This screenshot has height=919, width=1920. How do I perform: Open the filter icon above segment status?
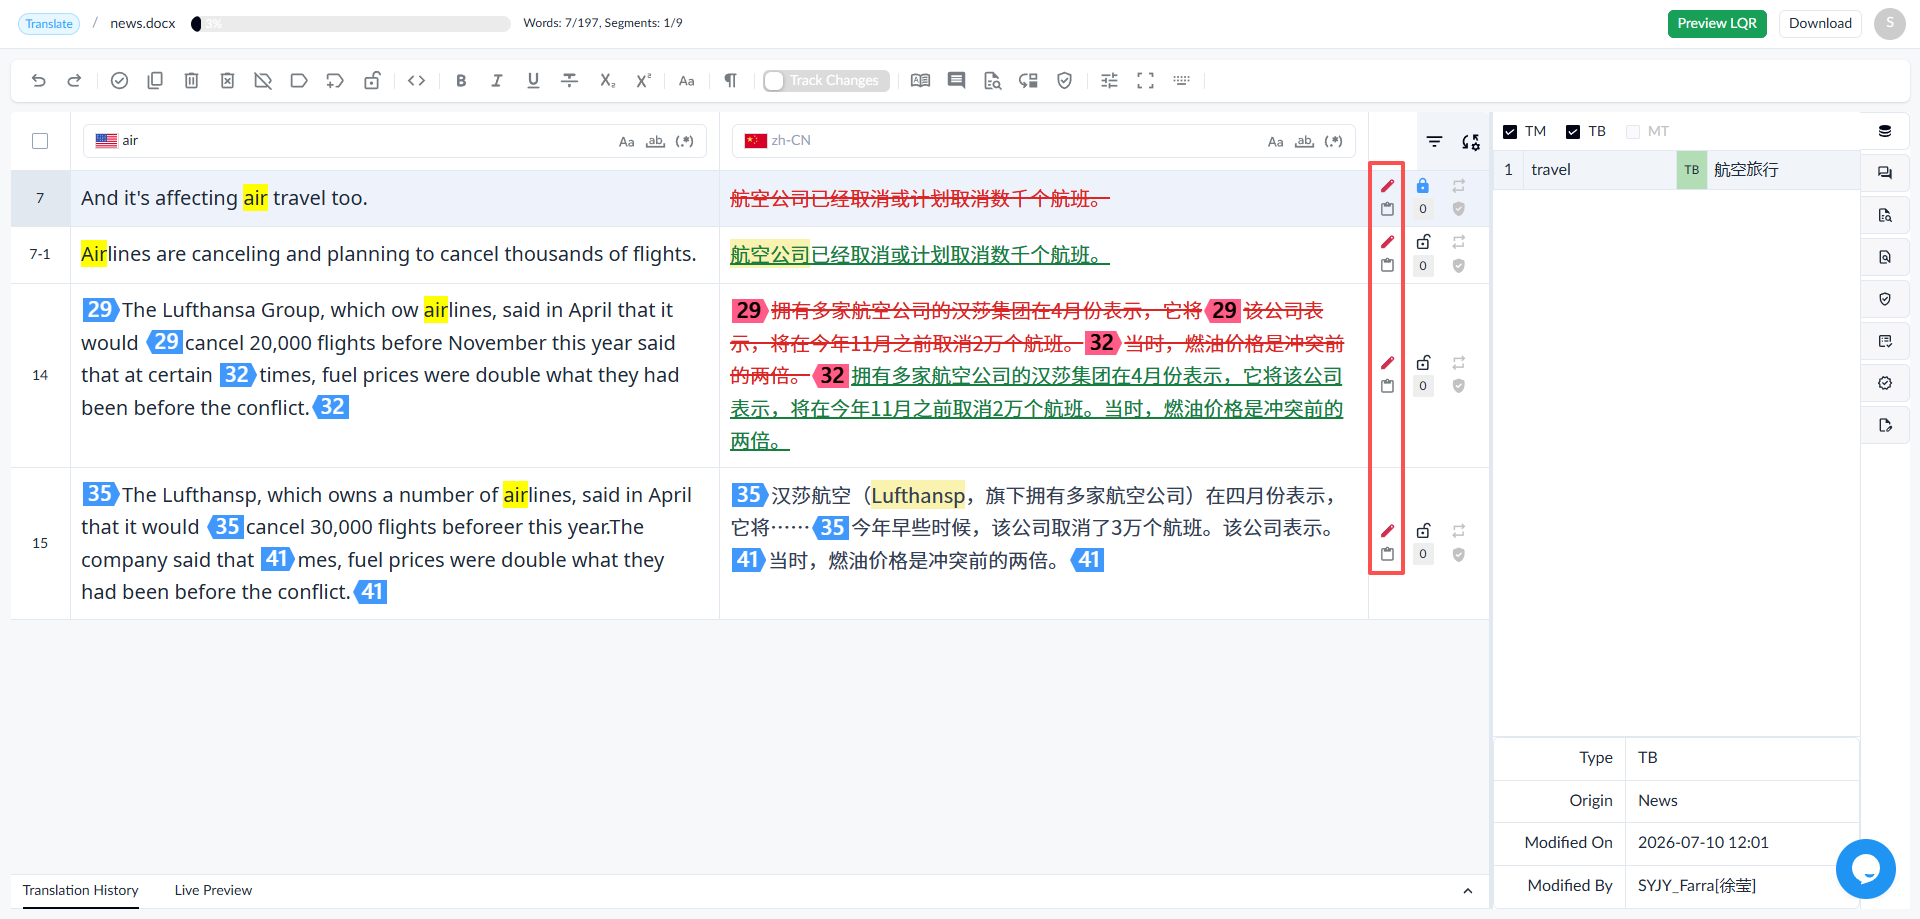tap(1434, 142)
